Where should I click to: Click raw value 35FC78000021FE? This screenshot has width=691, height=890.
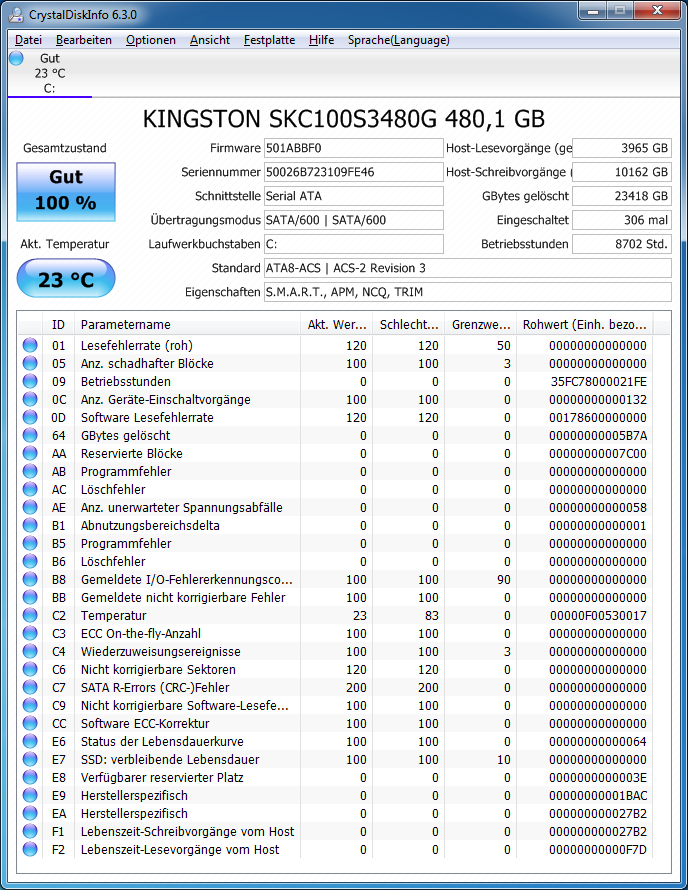pos(598,381)
